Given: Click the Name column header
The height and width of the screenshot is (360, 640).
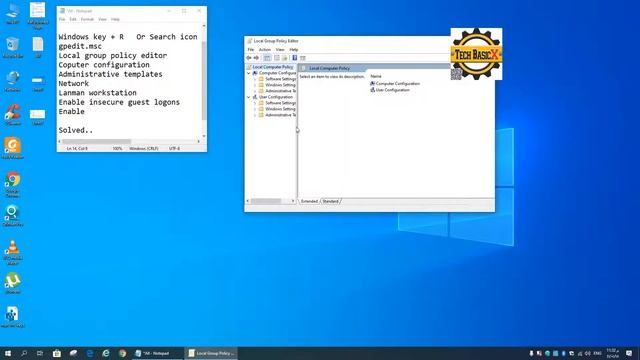Looking at the screenshot, I should pos(376,76).
